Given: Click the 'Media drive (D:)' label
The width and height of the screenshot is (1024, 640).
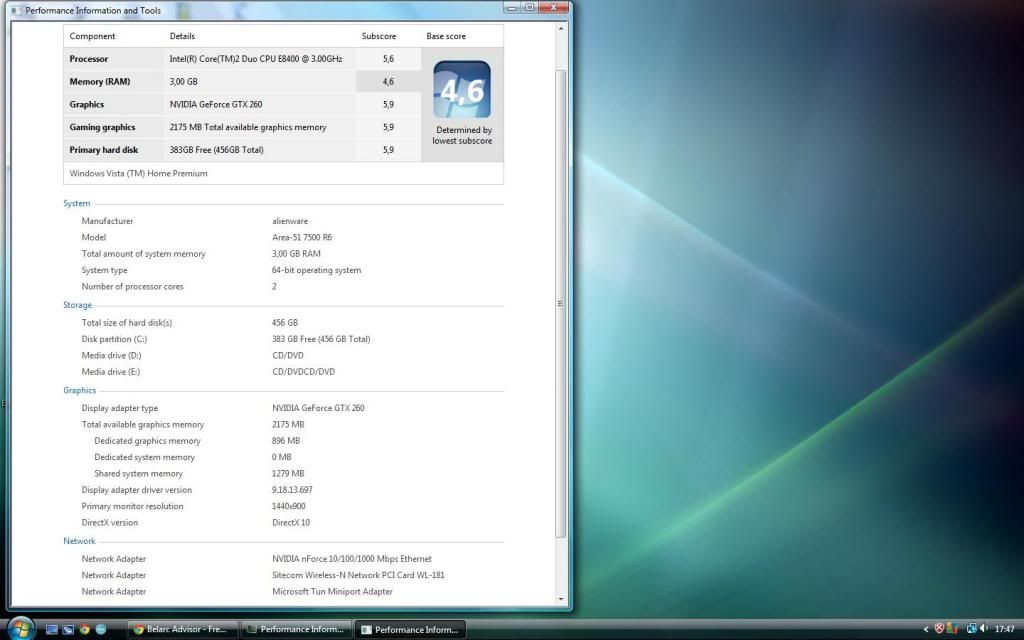Looking at the screenshot, I should pyautogui.click(x=111, y=356).
